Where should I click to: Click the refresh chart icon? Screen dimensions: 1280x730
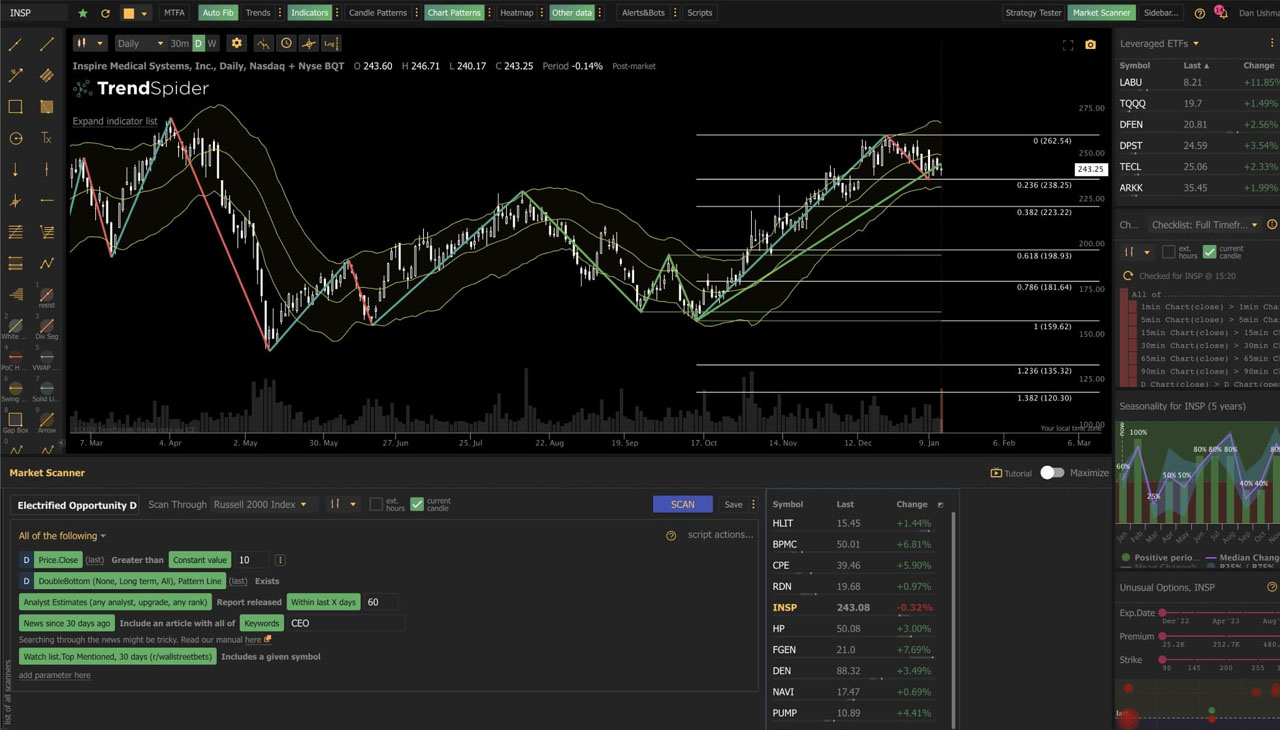(x=105, y=13)
